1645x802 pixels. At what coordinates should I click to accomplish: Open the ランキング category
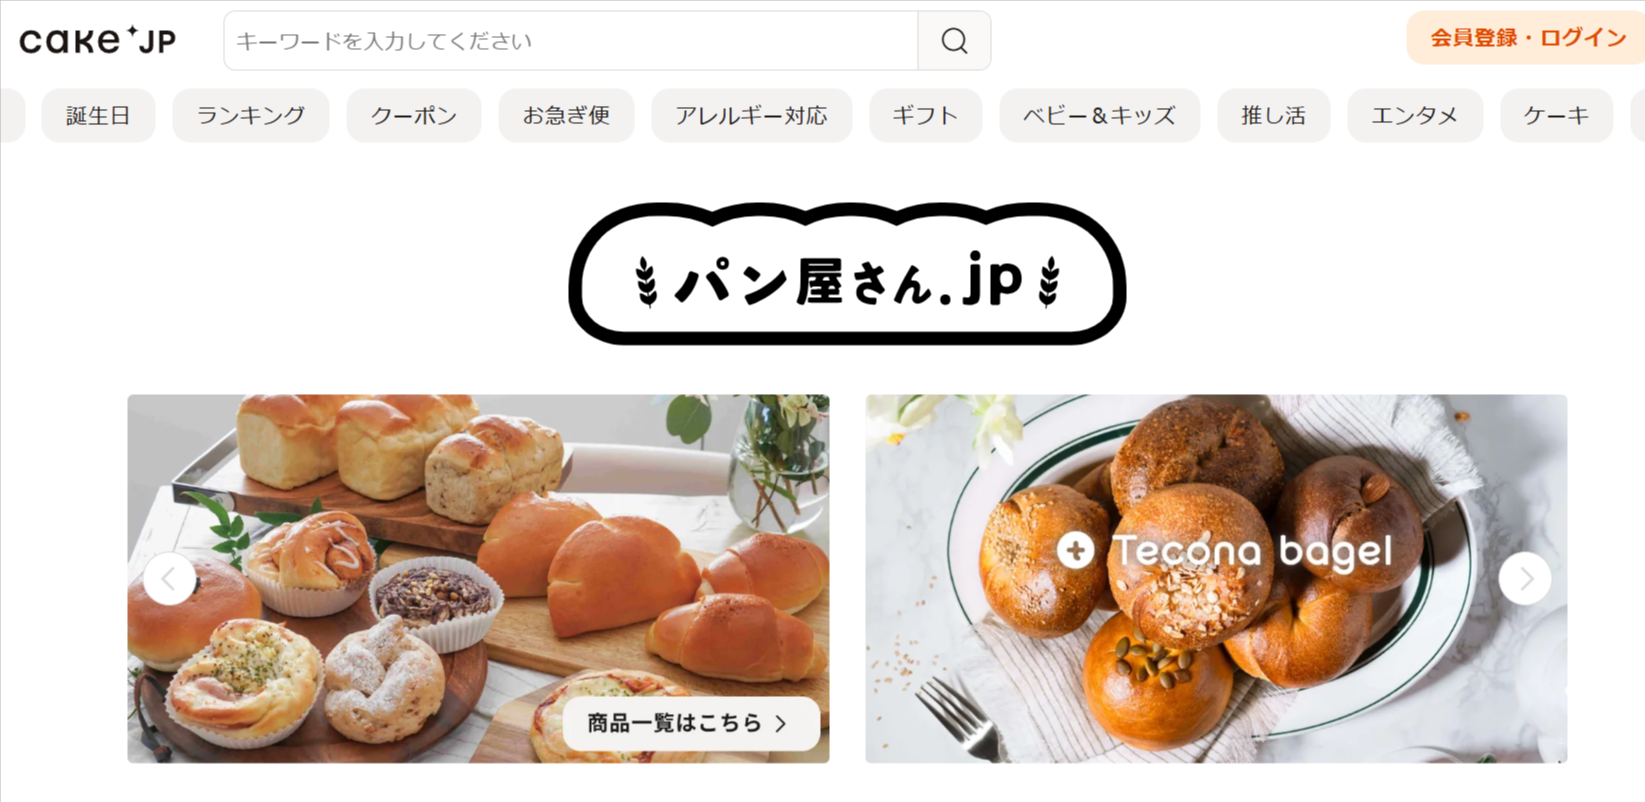point(251,116)
